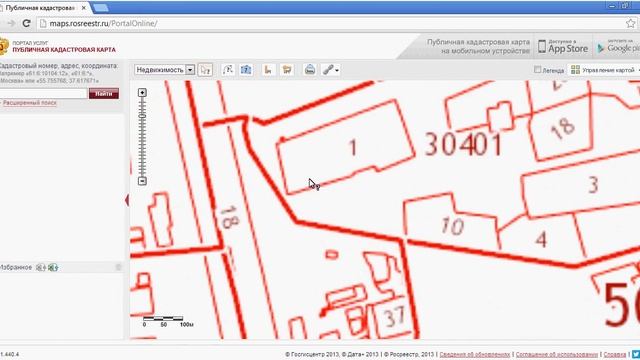Screen dimensions: 640x360
Task: Reload the page with the refresh button
Action: click(26, 23)
